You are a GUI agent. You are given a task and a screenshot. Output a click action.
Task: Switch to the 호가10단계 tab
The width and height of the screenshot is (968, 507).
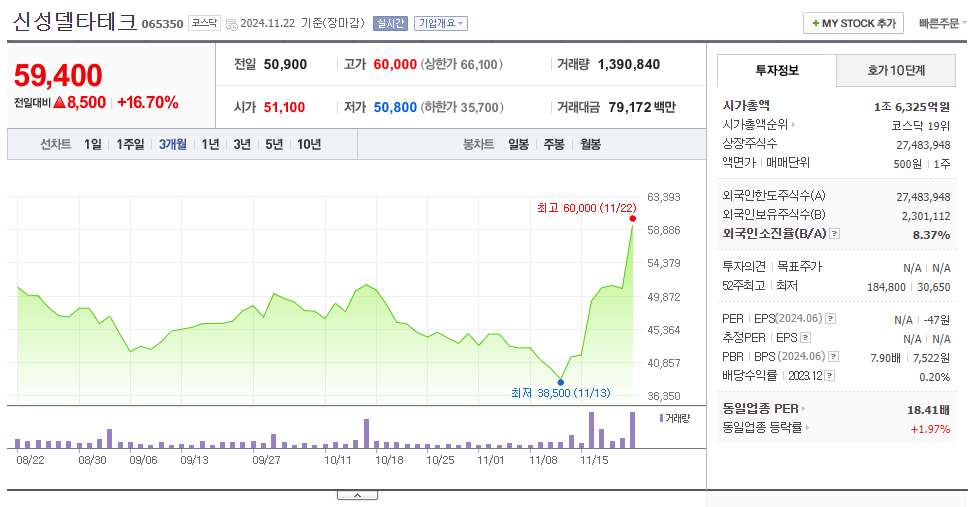896,70
